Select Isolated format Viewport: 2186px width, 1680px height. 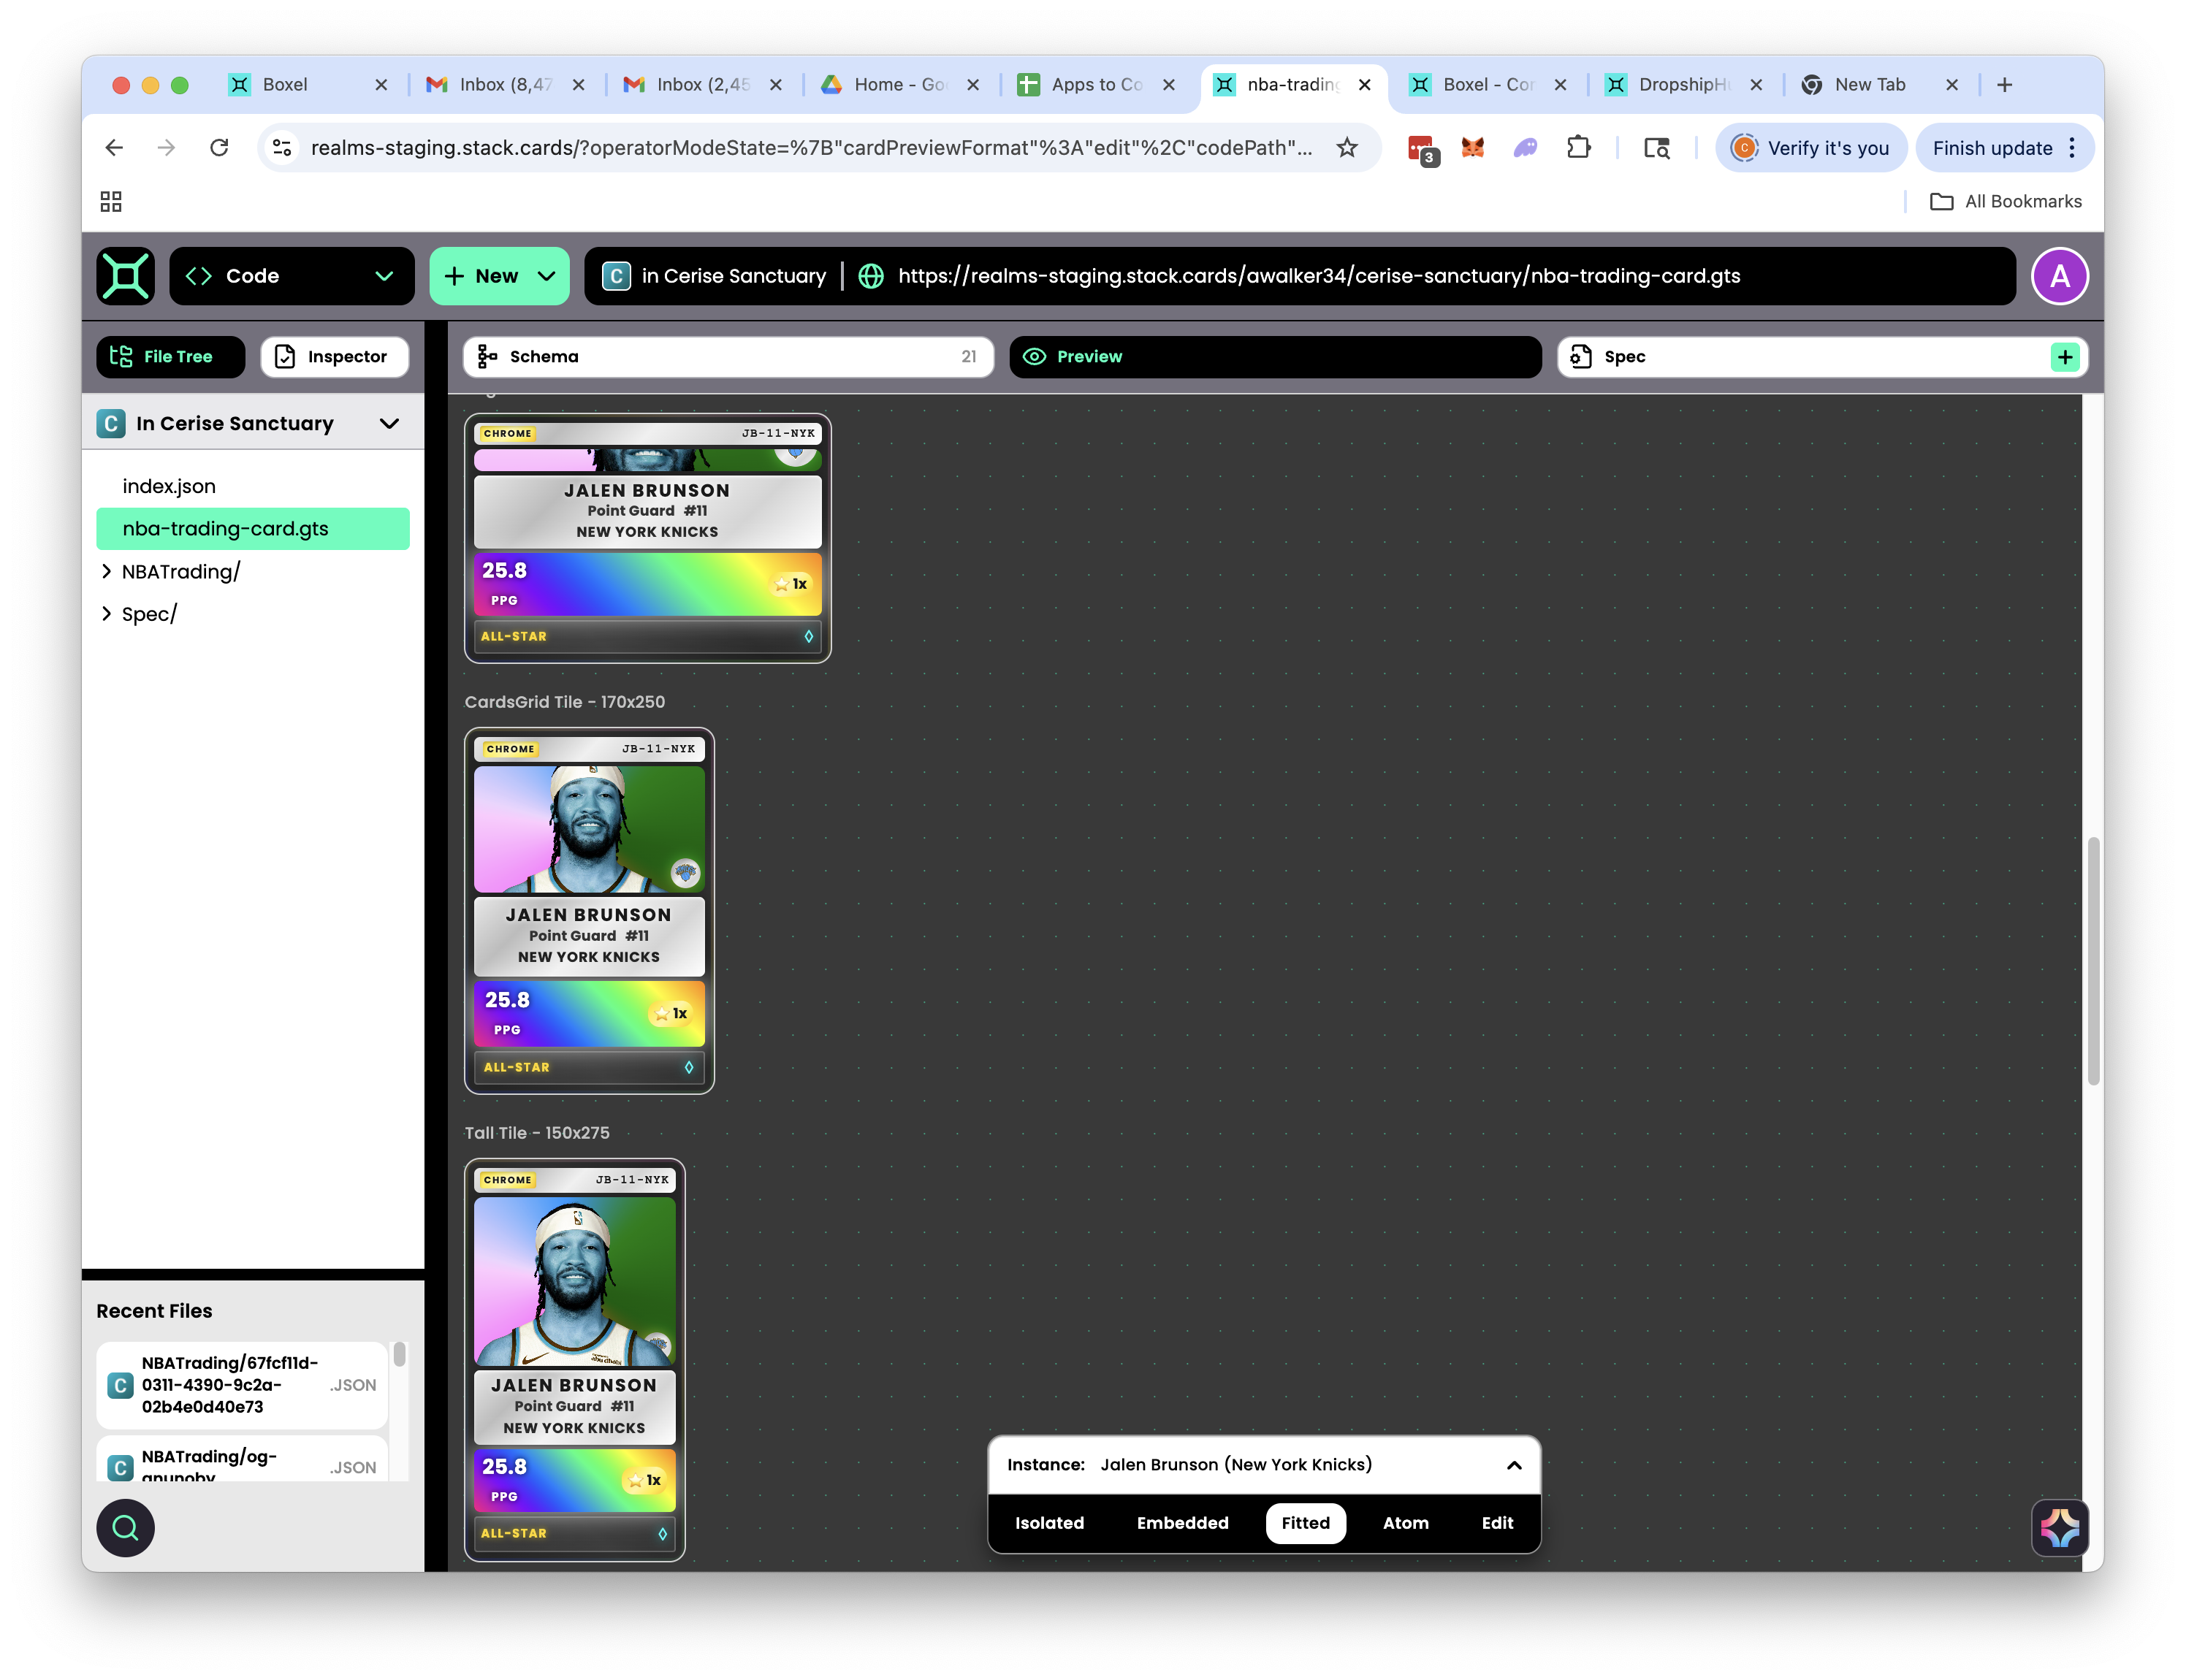pyautogui.click(x=1049, y=1522)
